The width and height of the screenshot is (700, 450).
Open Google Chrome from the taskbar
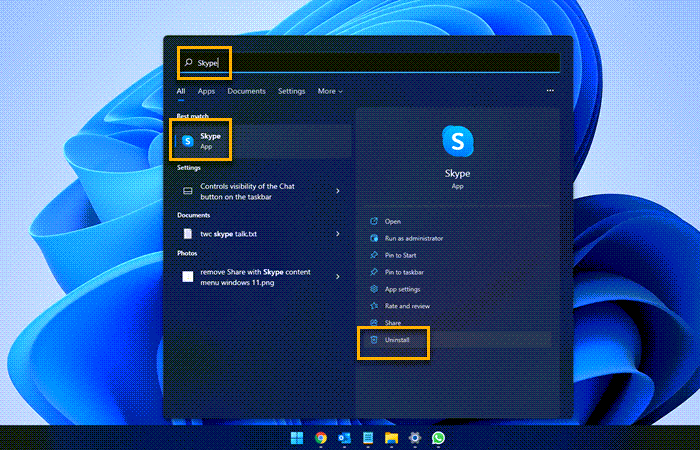320,438
